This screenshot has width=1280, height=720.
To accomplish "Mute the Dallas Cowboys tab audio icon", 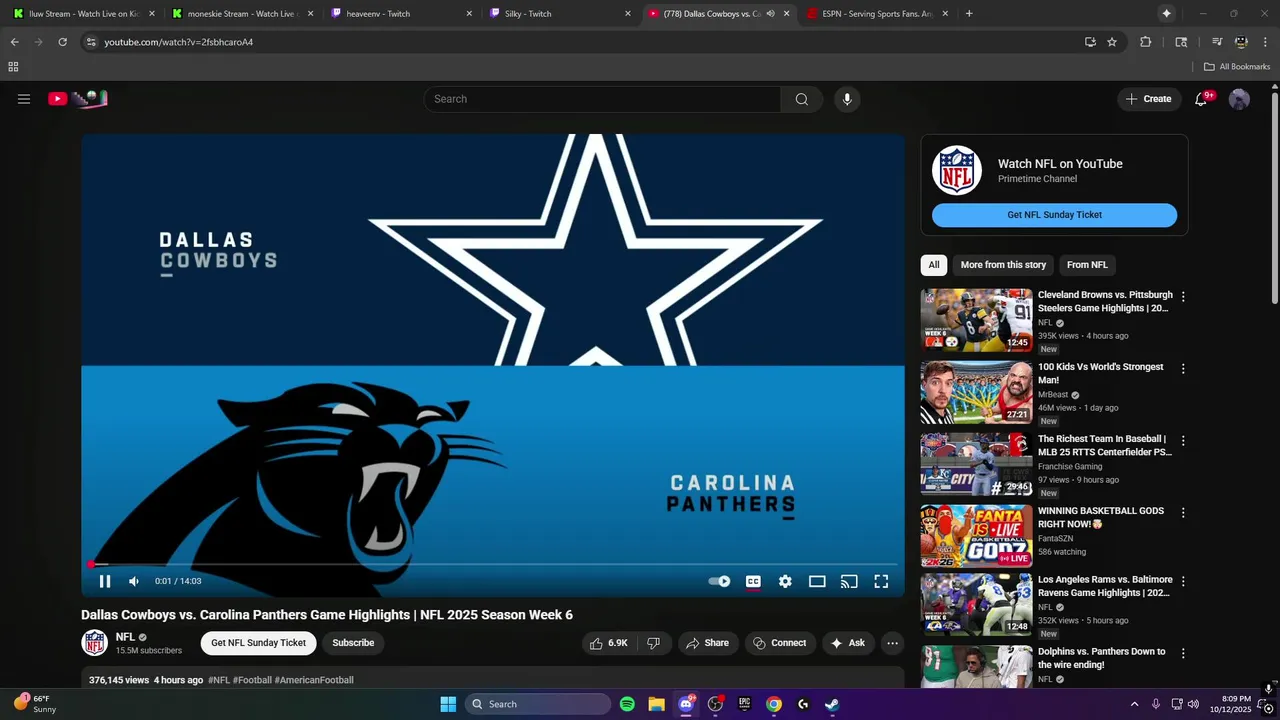I will tap(770, 14).
